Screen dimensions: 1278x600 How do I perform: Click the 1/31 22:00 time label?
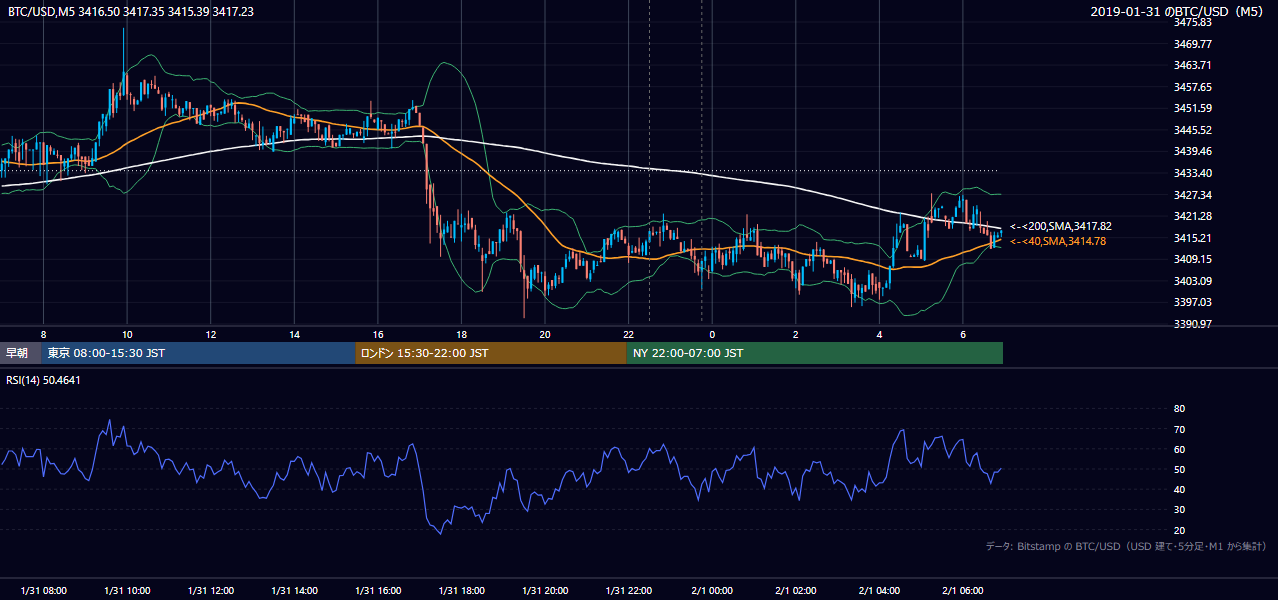(629, 590)
